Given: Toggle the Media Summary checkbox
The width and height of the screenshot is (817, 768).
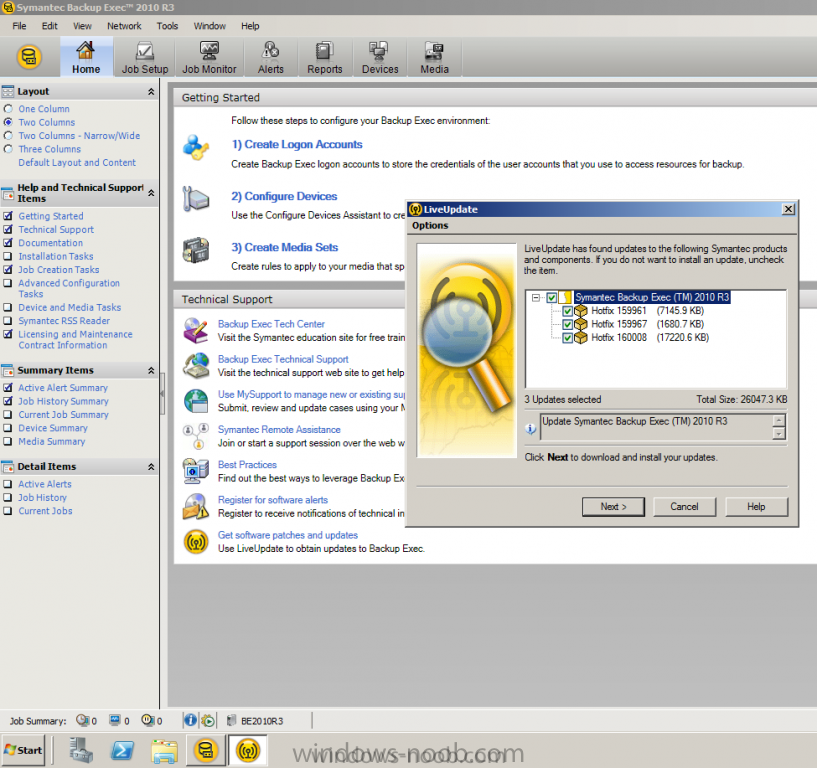Looking at the screenshot, I should [8, 441].
